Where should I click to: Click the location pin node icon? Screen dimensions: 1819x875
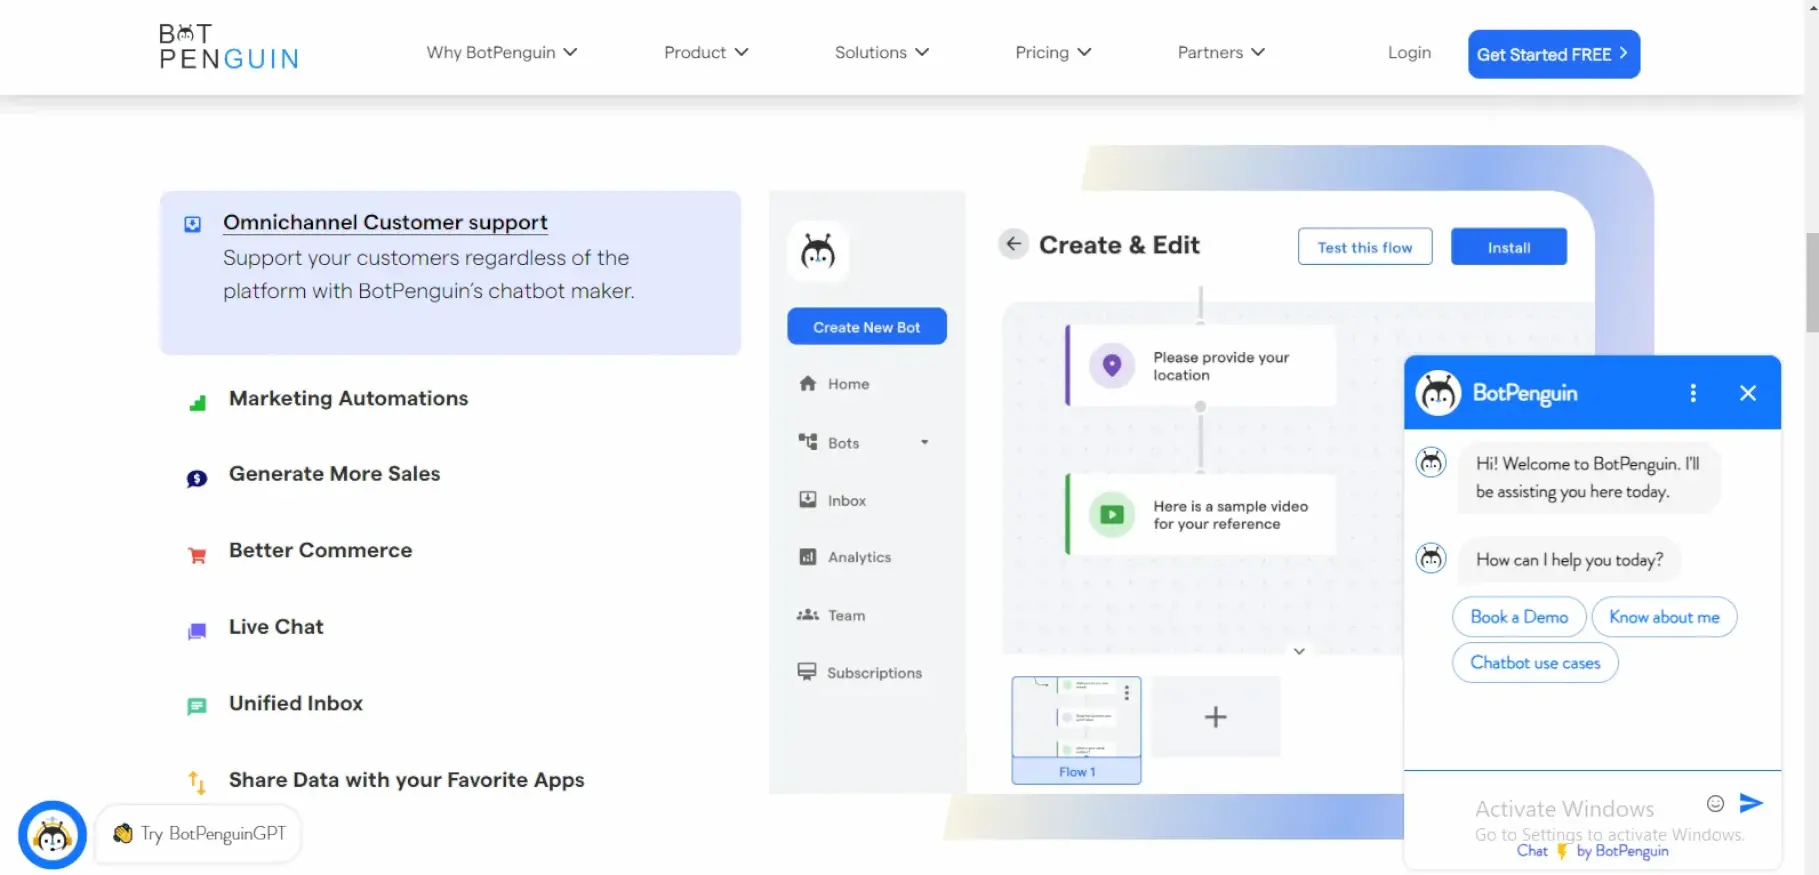coord(1111,366)
